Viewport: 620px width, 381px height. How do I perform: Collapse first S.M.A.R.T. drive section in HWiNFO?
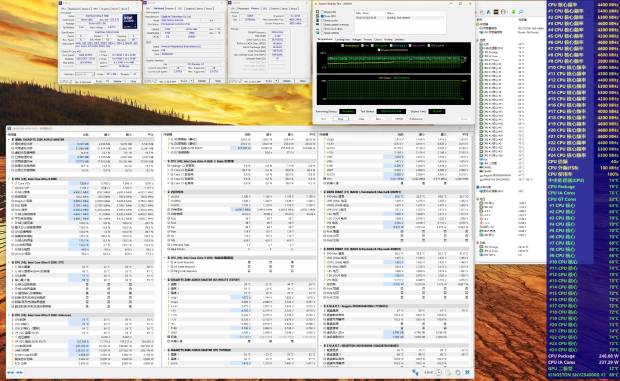click(322, 306)
